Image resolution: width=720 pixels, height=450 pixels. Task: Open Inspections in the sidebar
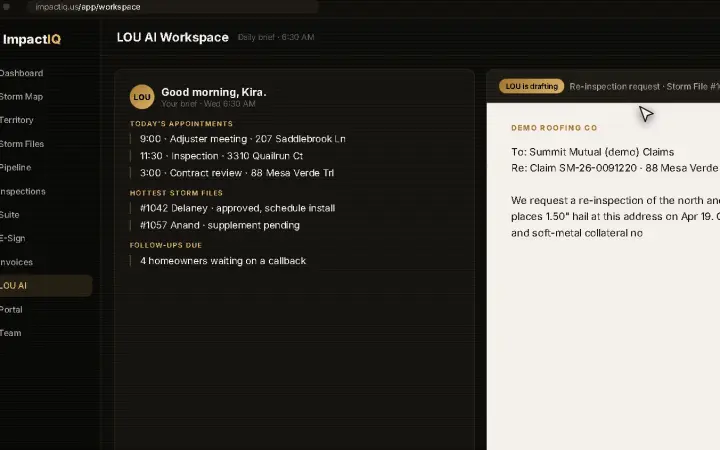click(22, 191)
